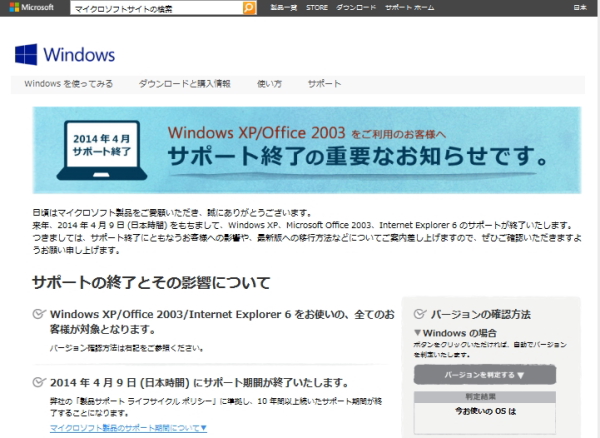Select the 使い方 navigation tab
This screenshot has width=600, height=438.
[269, 84]
